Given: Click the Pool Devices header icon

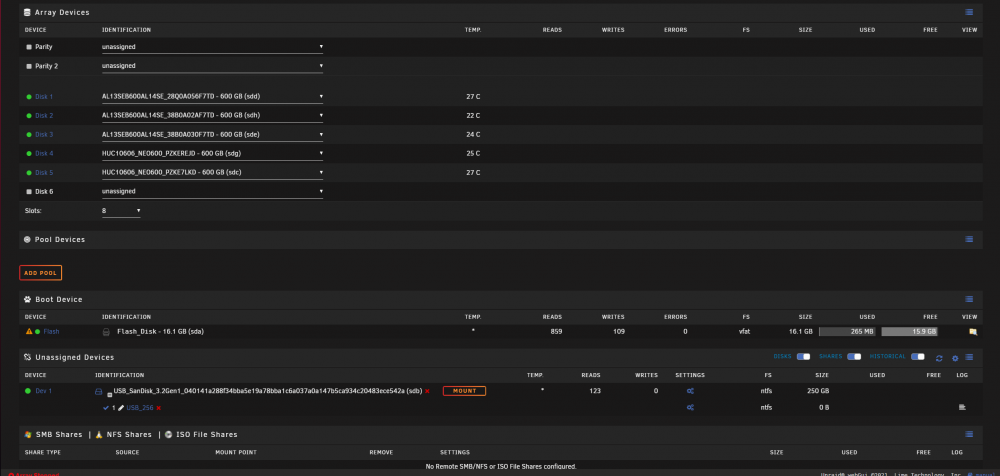Looking at the screenshot, I should pos(27,239).
